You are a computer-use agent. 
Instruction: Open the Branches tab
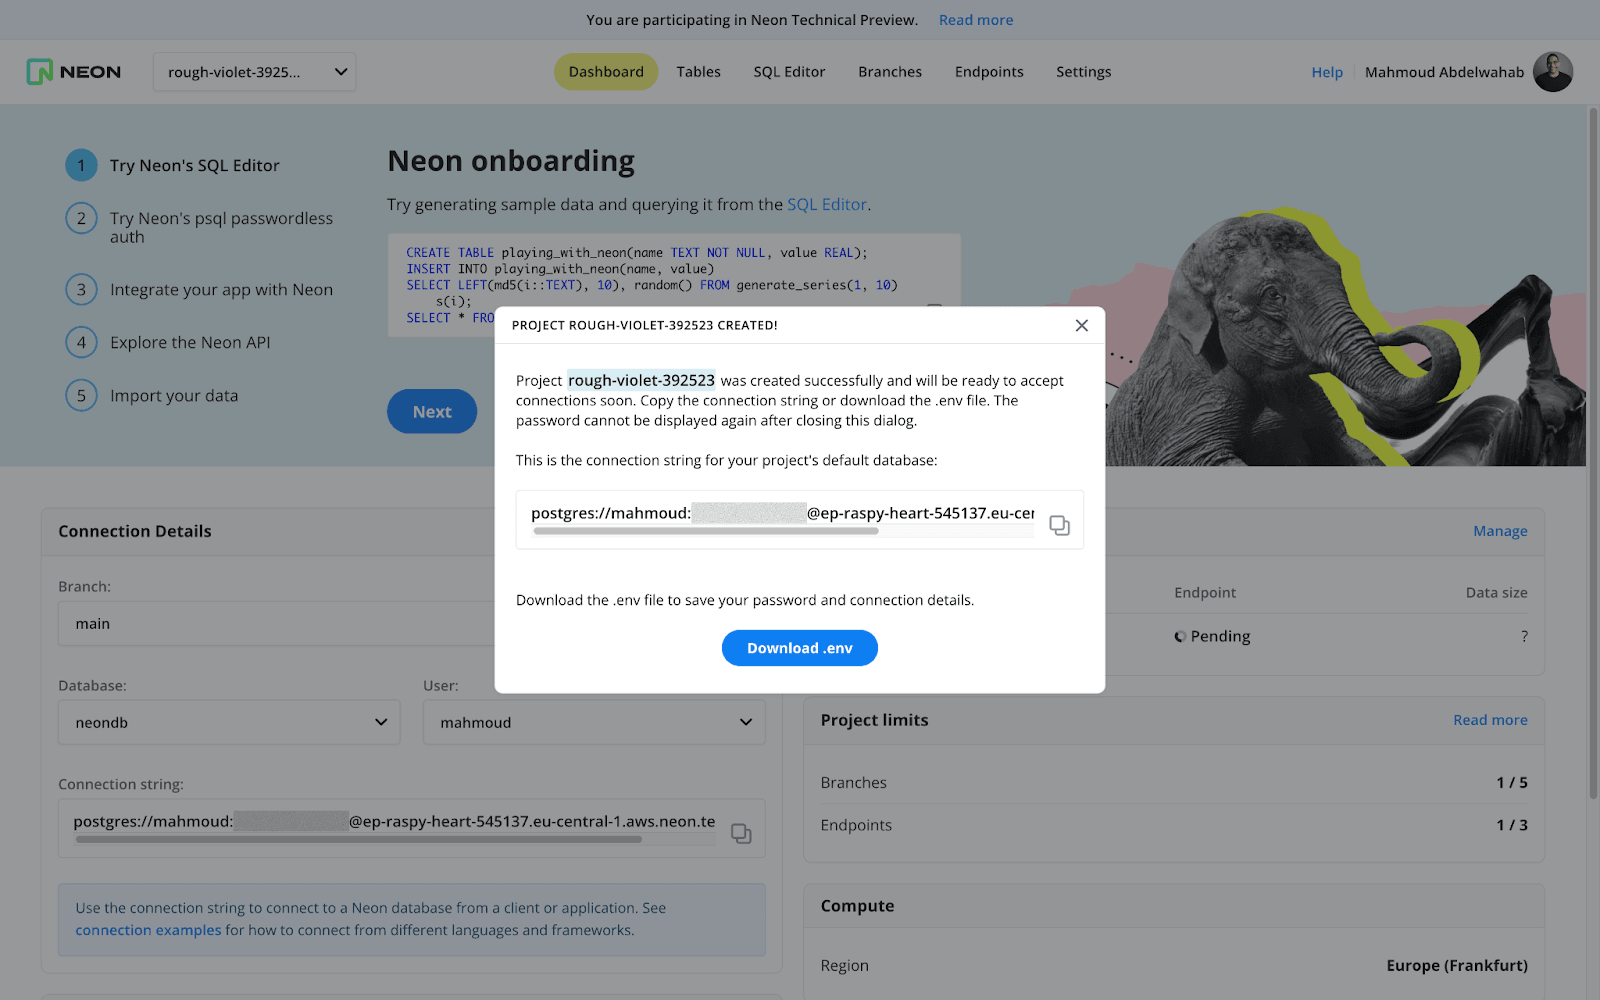(890, 72)
